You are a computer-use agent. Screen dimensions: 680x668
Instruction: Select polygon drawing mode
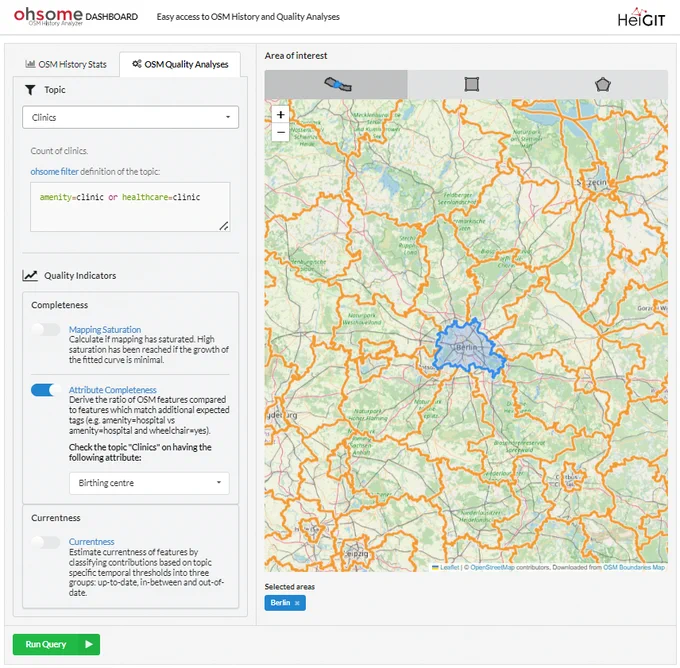pyautogui.click(x=602, y=84)
